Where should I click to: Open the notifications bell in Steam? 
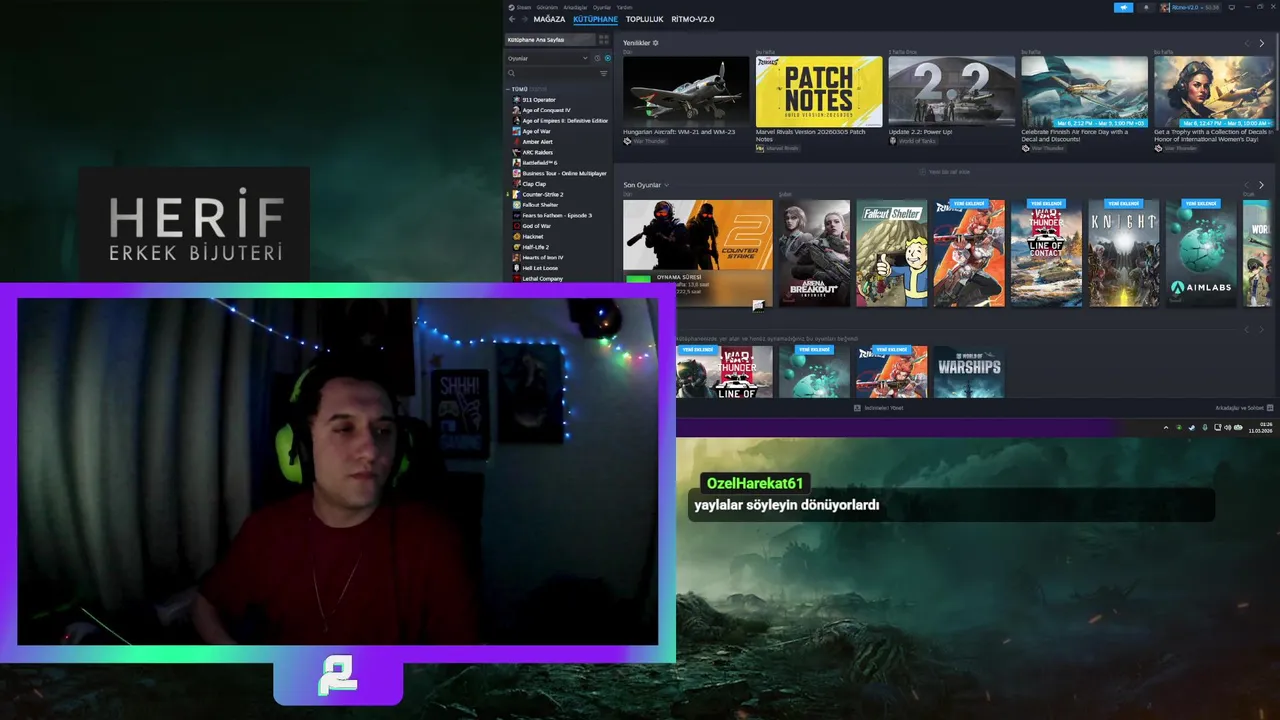[1146, 7]
